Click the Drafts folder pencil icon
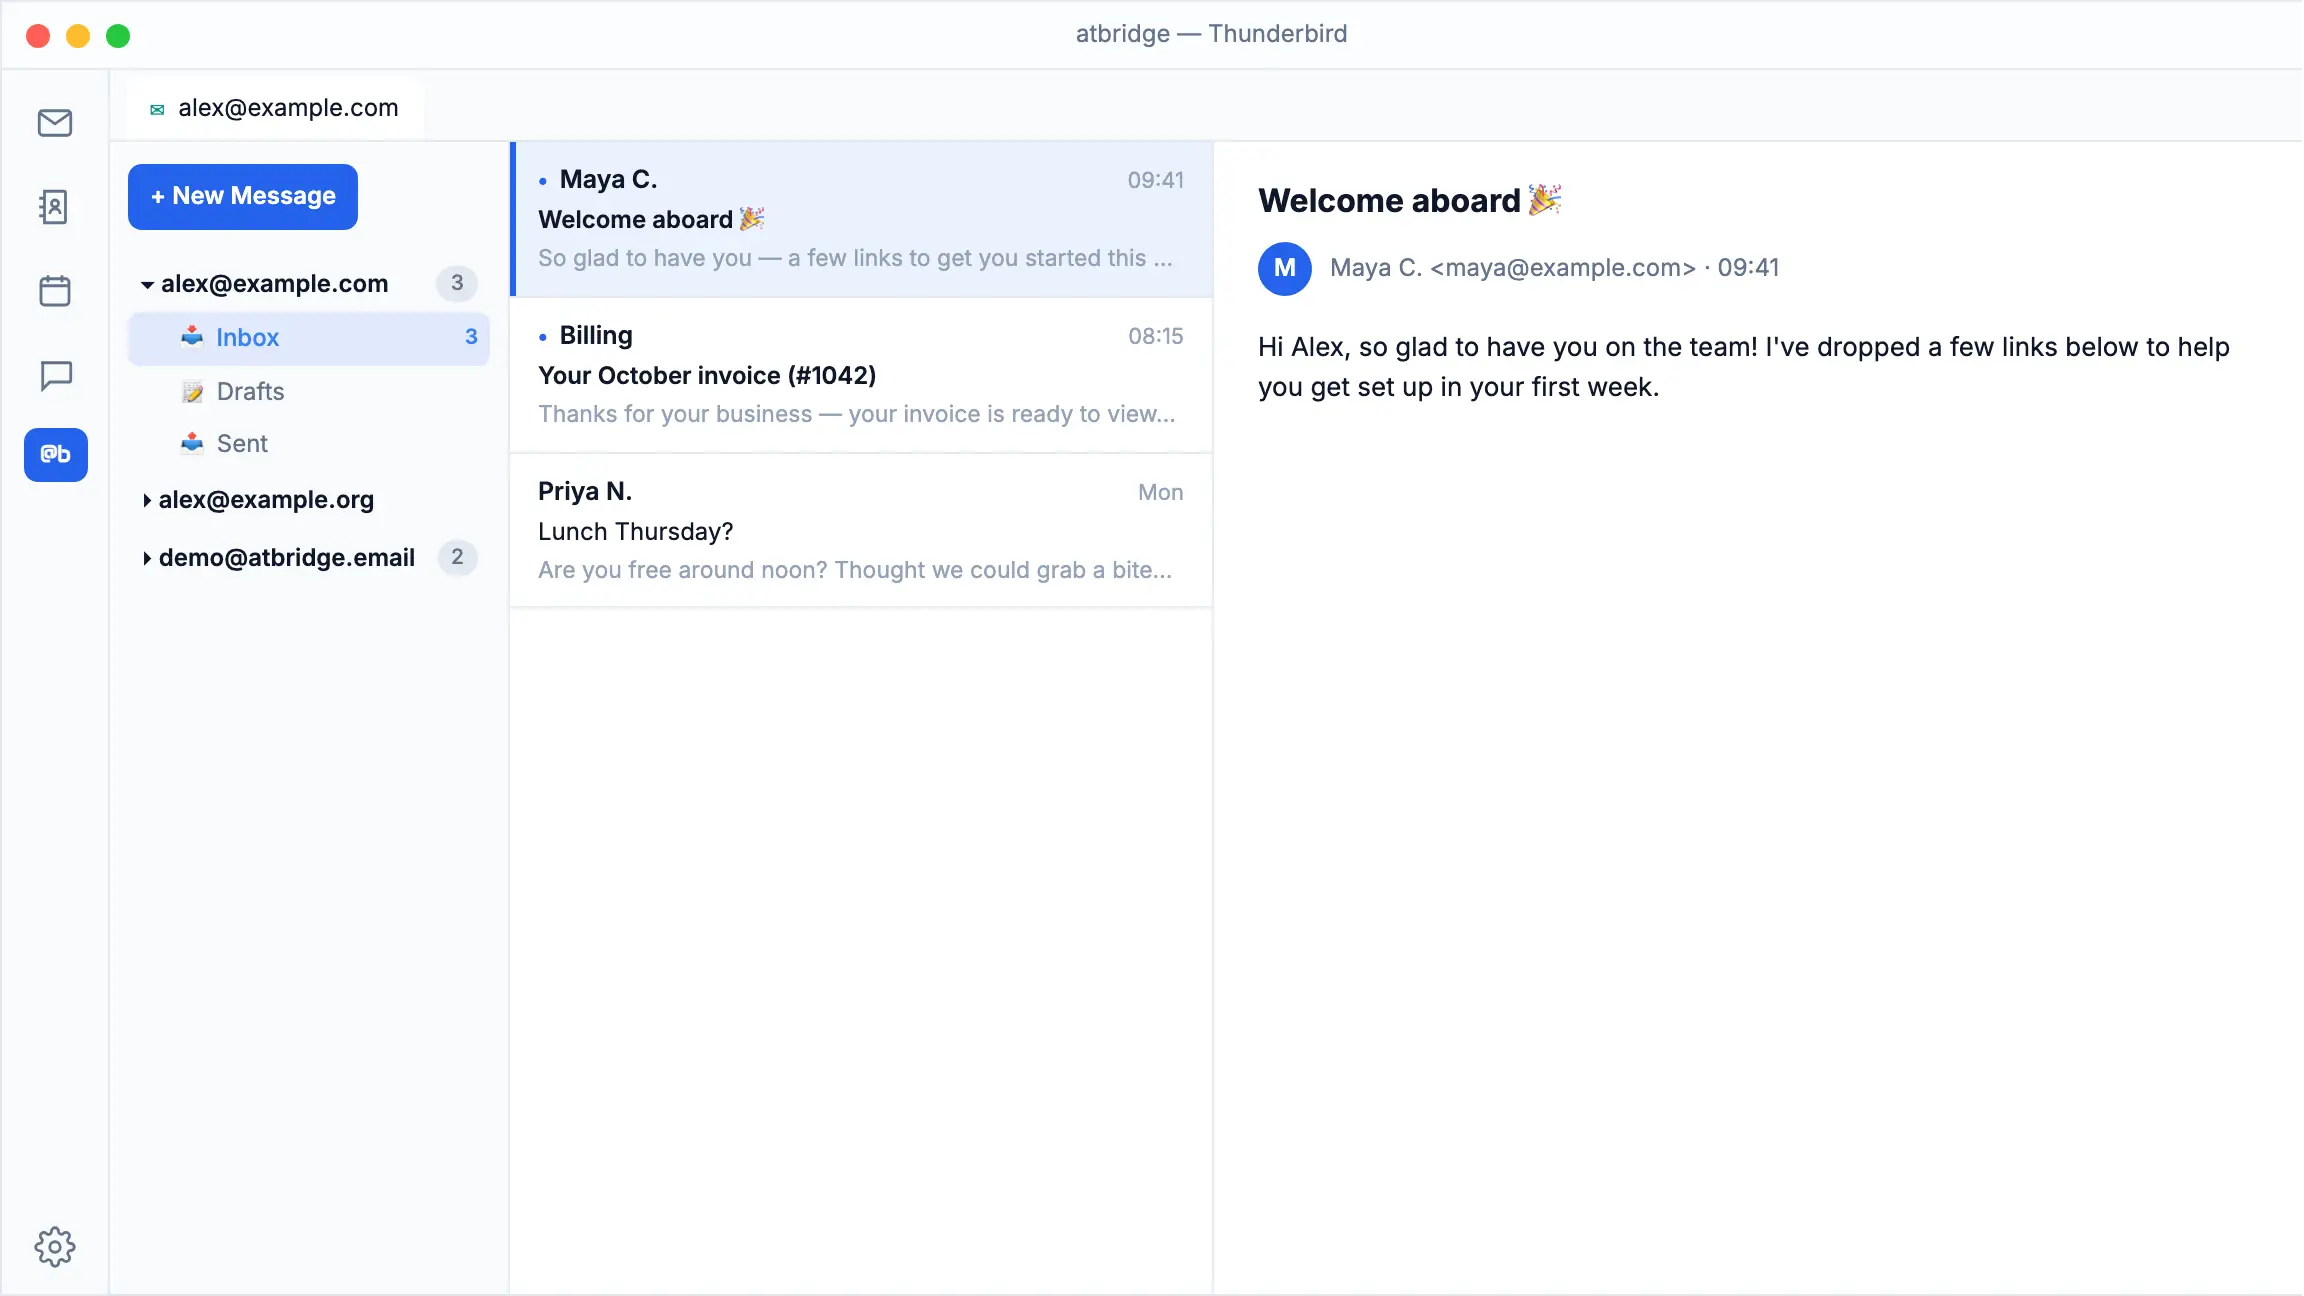The image size is (2304, 1296). click(192, 391)
